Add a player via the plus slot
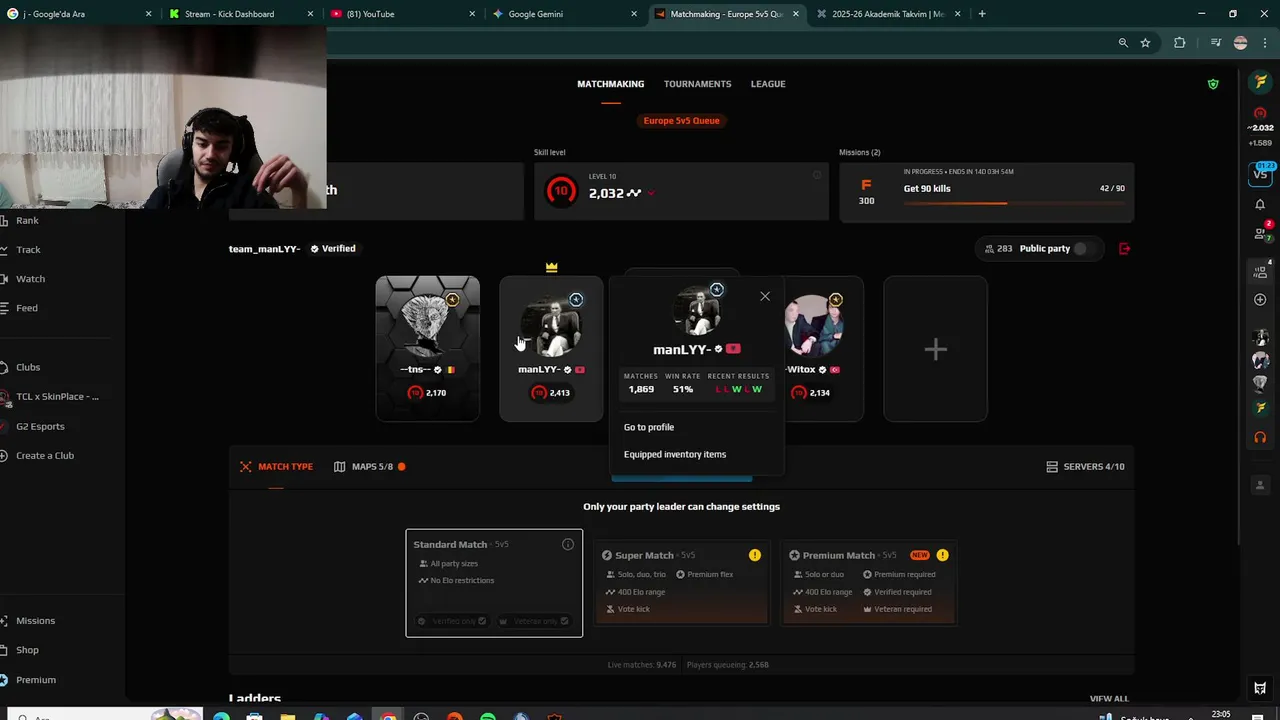 coord(935,349)
